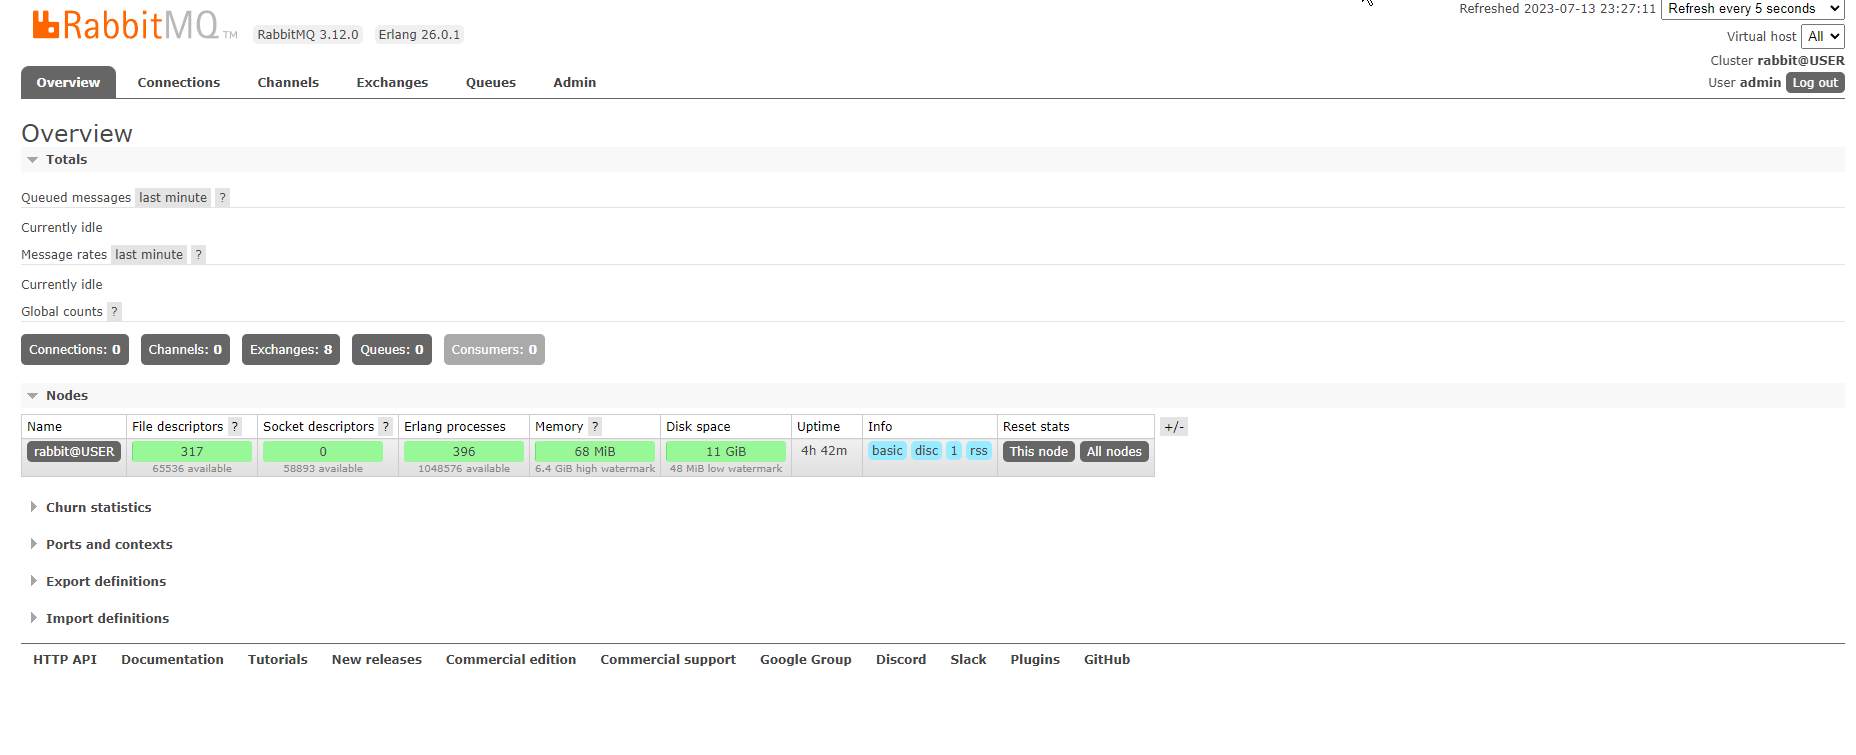Click the Channels: 0 count button
Viewport: 1856px width, 755px height.
(185, 350)
